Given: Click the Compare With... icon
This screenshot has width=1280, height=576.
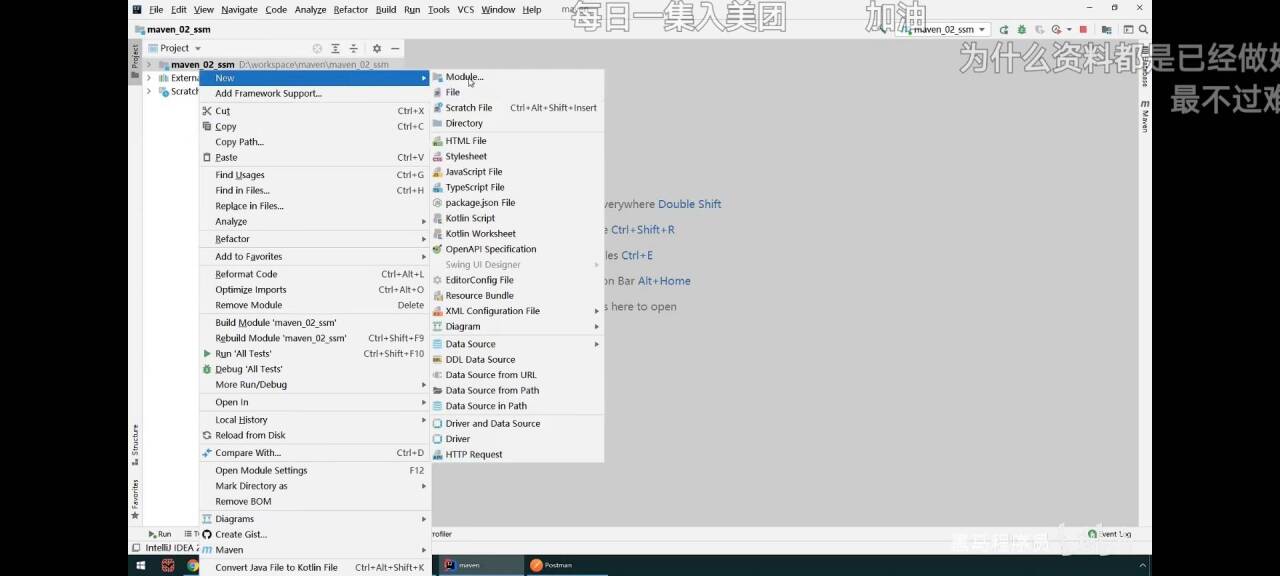Looking at the screenshot, I should tap(207, 453).
